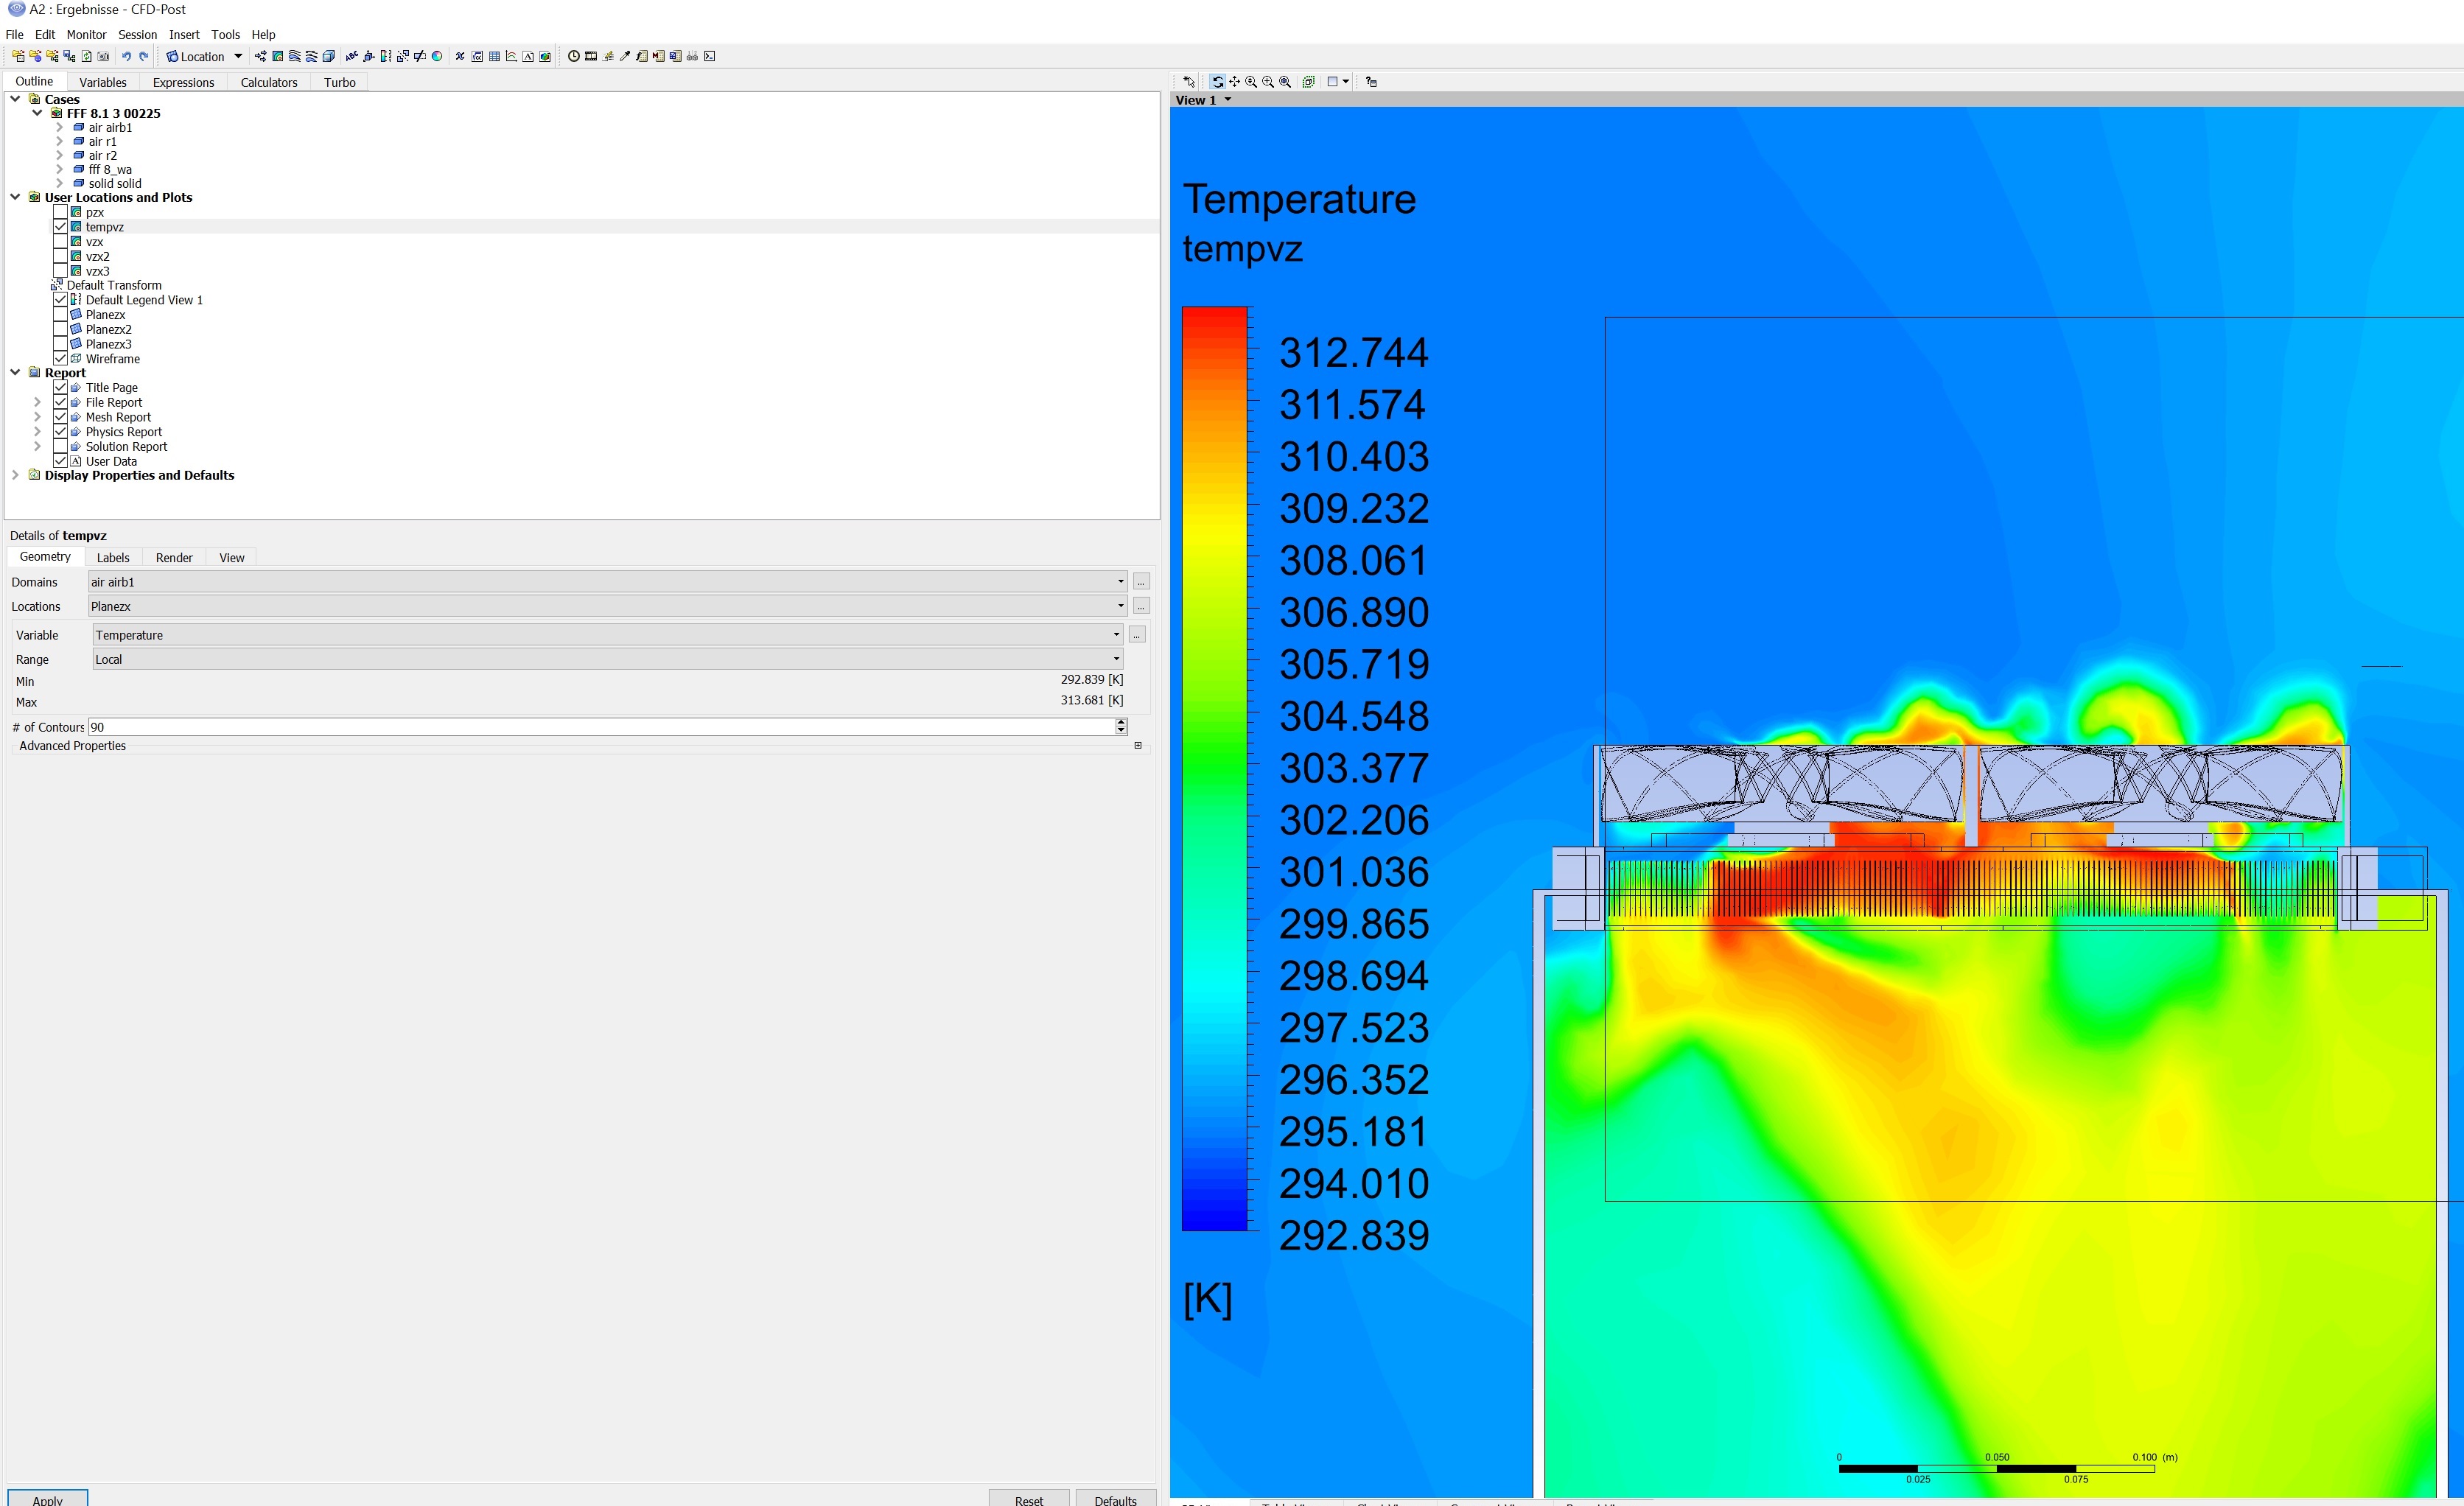Click the Save Picture camera icon
Image resolution: width=2464 pixels, height=1506 pixels.
coord(103,56)
